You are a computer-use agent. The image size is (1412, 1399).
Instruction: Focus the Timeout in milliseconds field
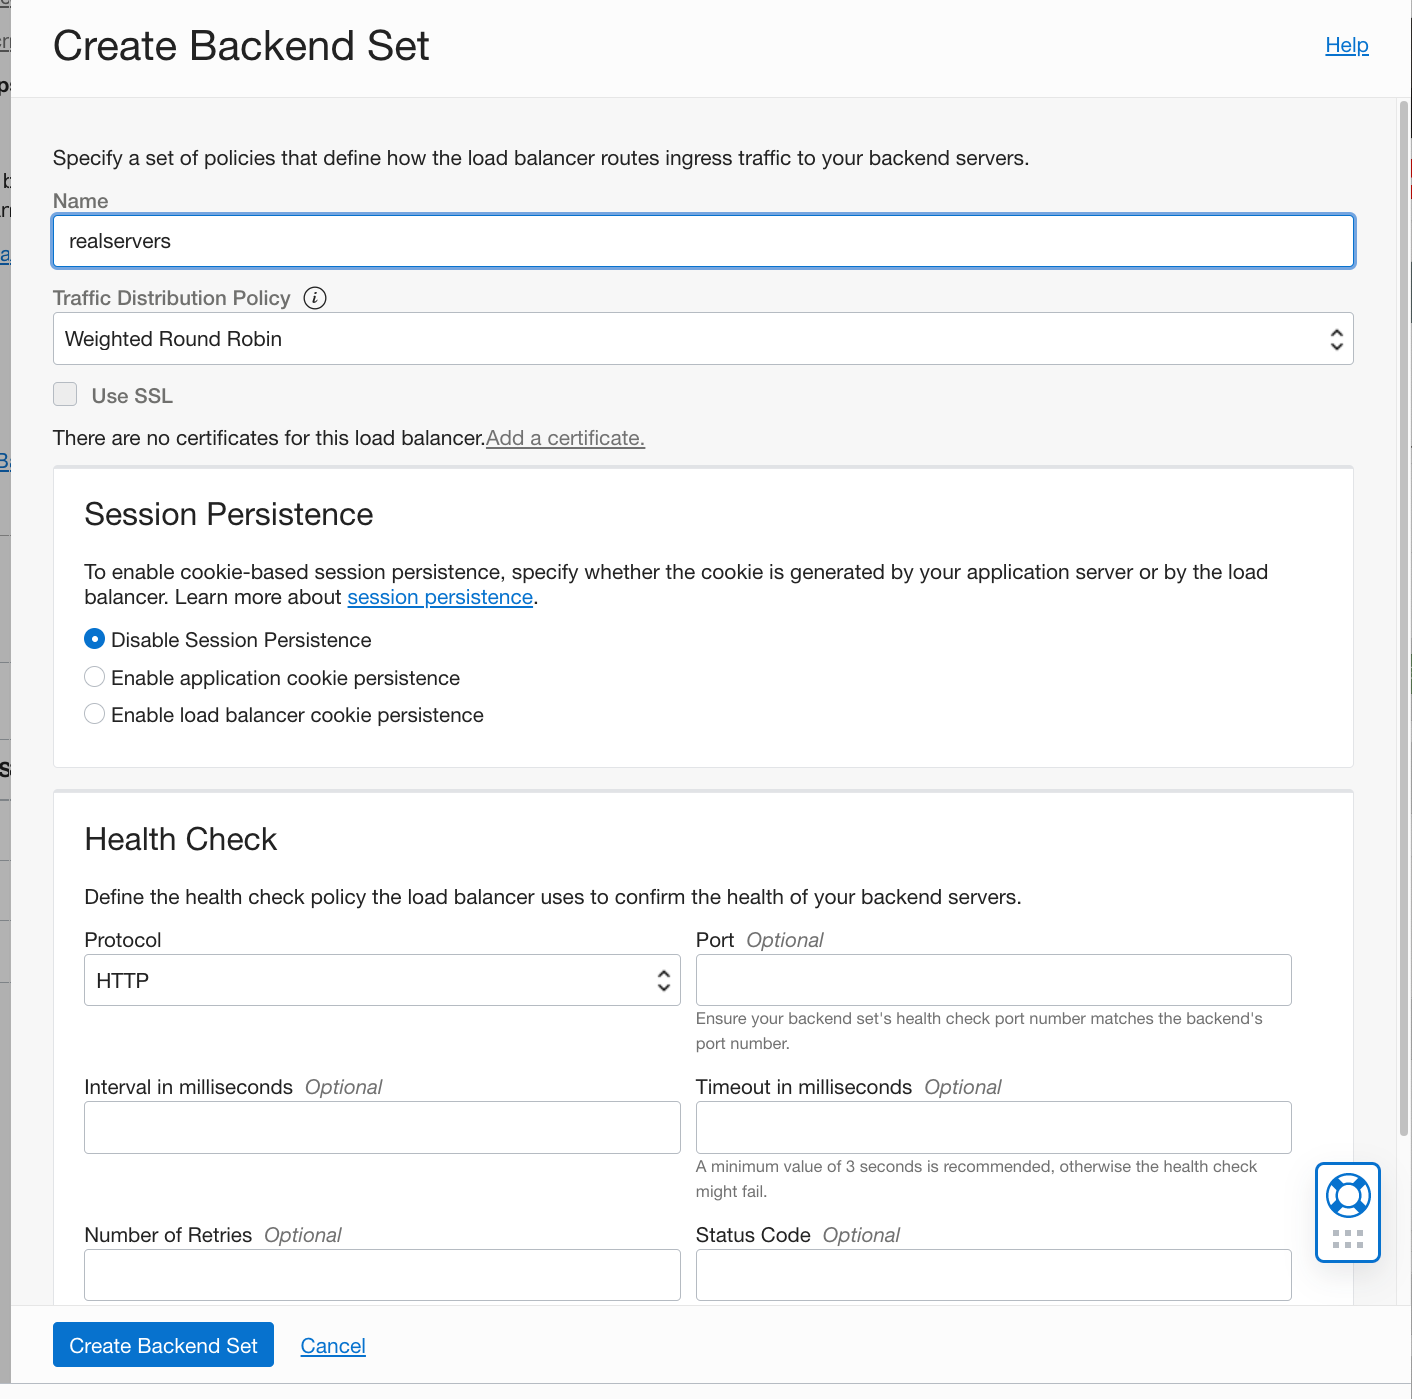pyautogui.click(x=993, y=1128)
